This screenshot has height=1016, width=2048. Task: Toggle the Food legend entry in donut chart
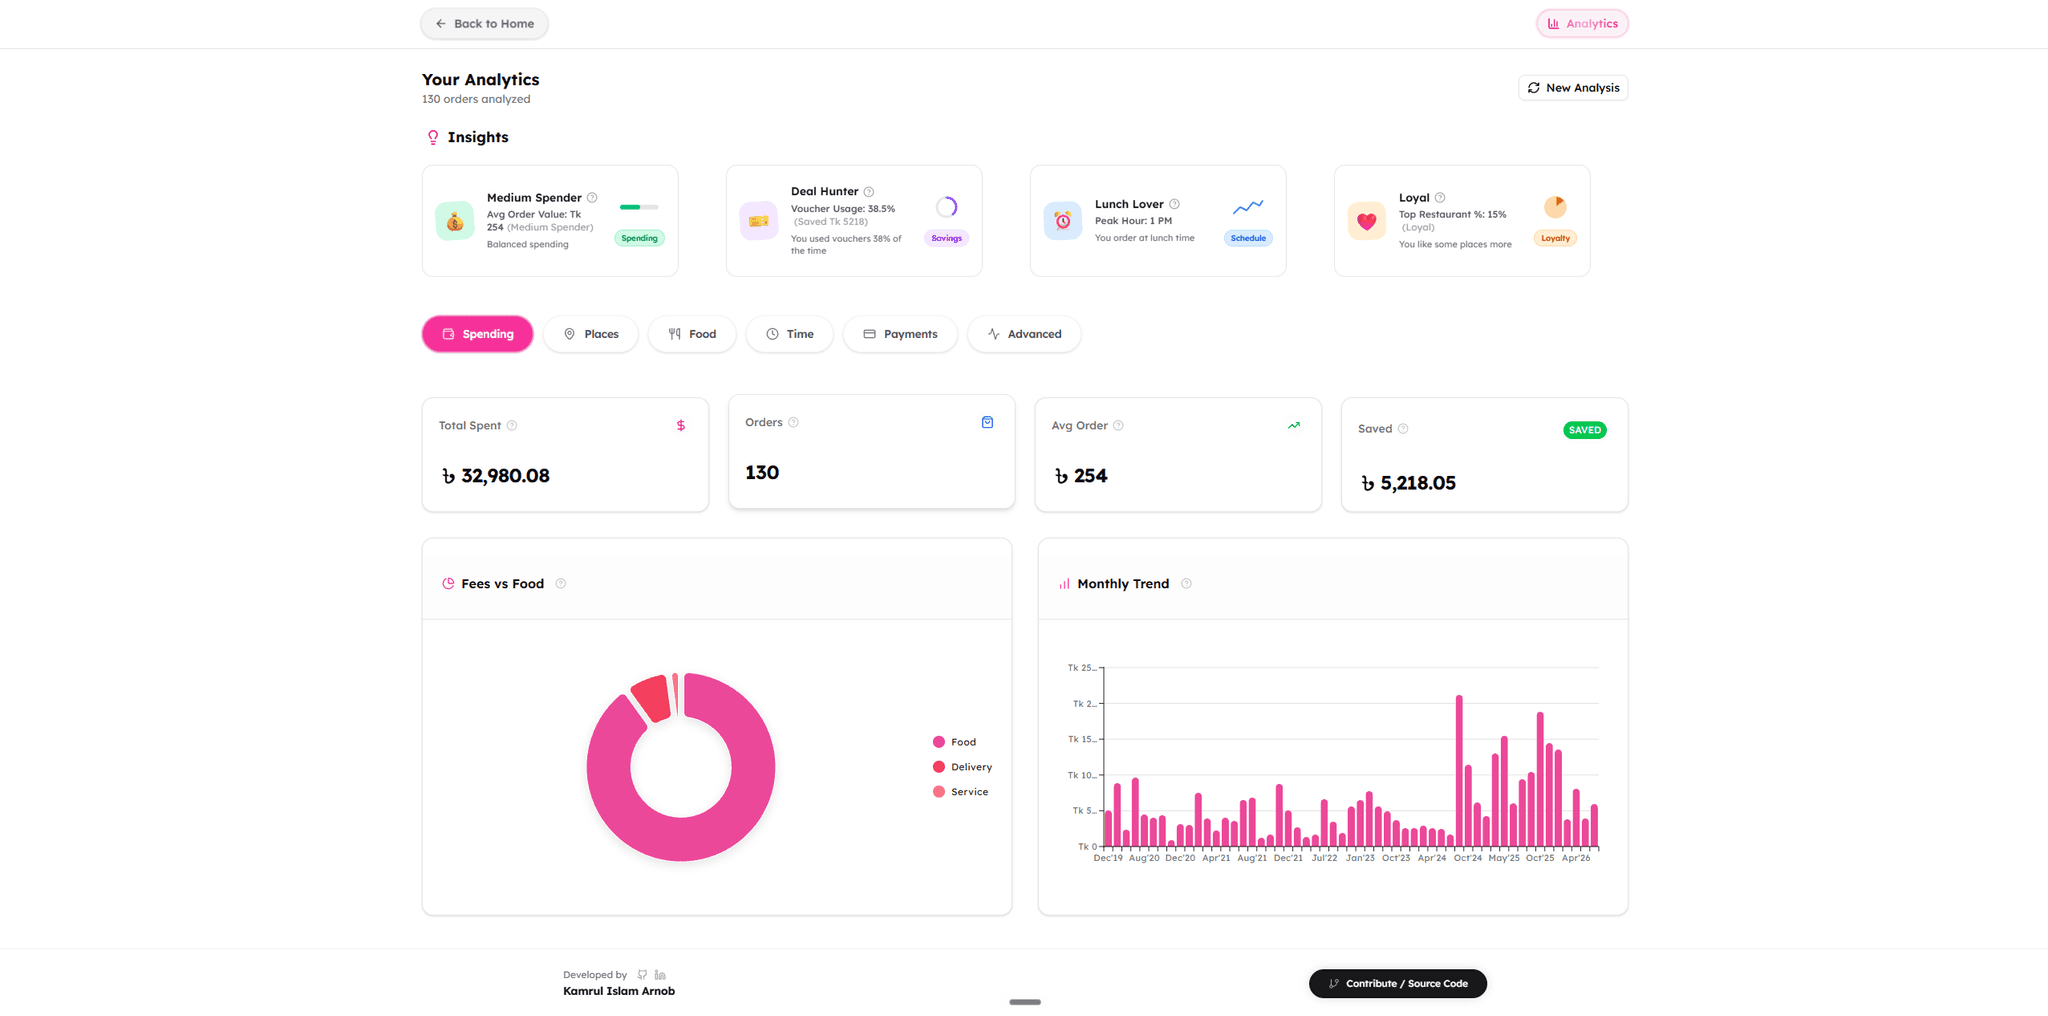click(954, 742)
